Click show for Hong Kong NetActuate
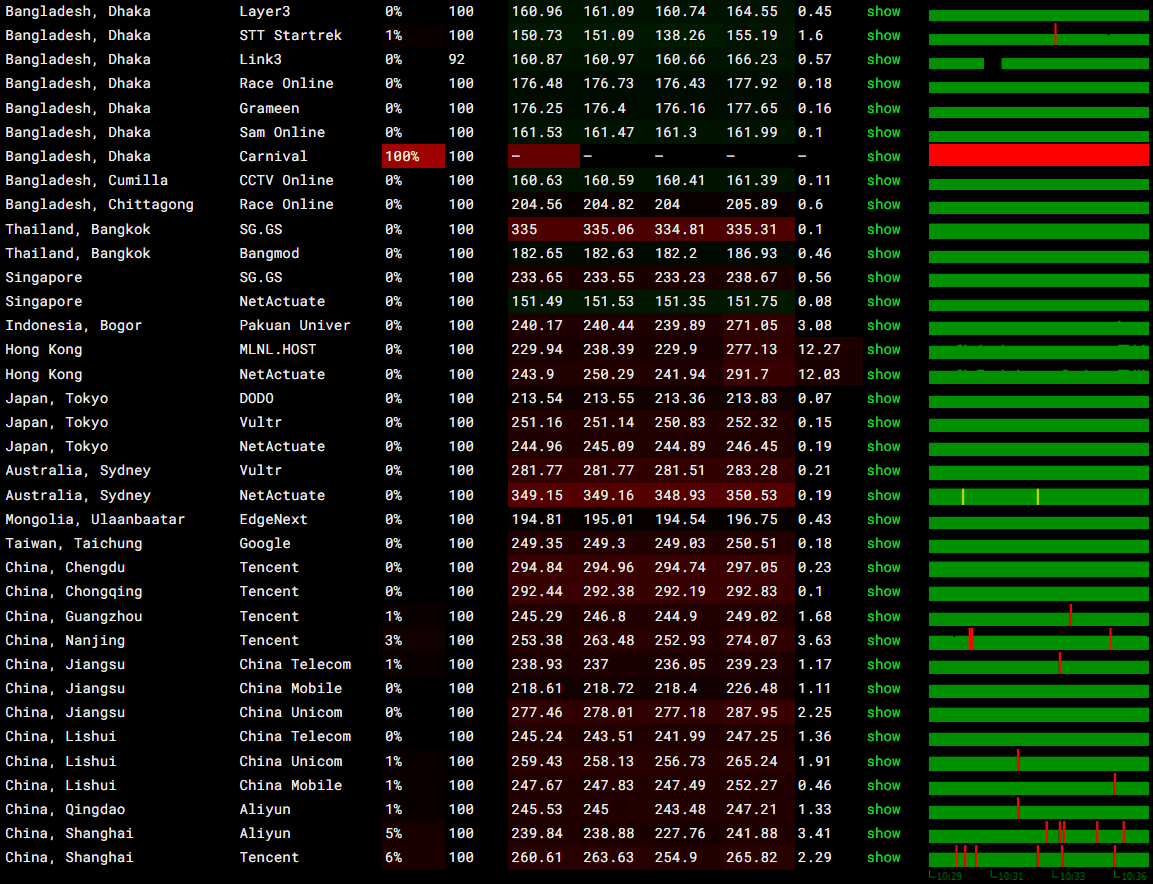Viewport: 1153px width, 884px height. pos(883,374)
